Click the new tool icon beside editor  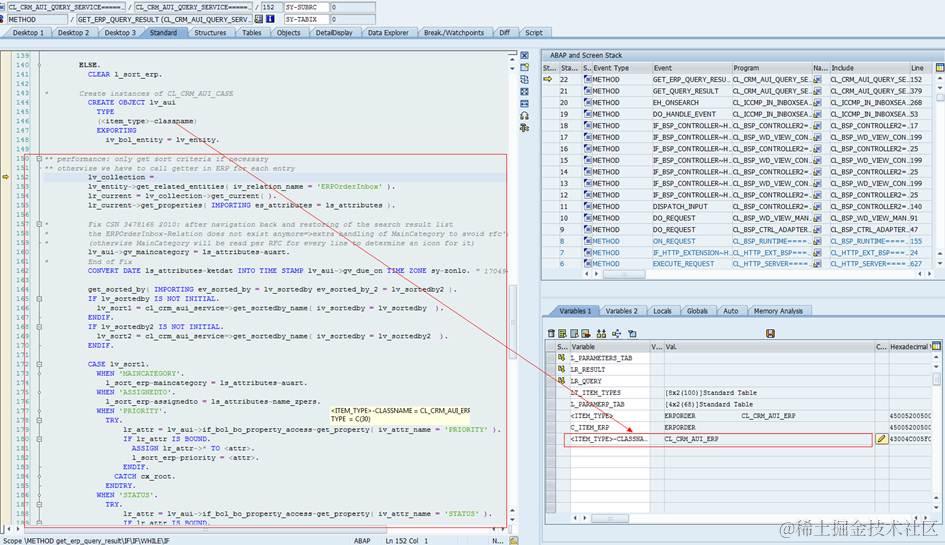tap(524, 68)
